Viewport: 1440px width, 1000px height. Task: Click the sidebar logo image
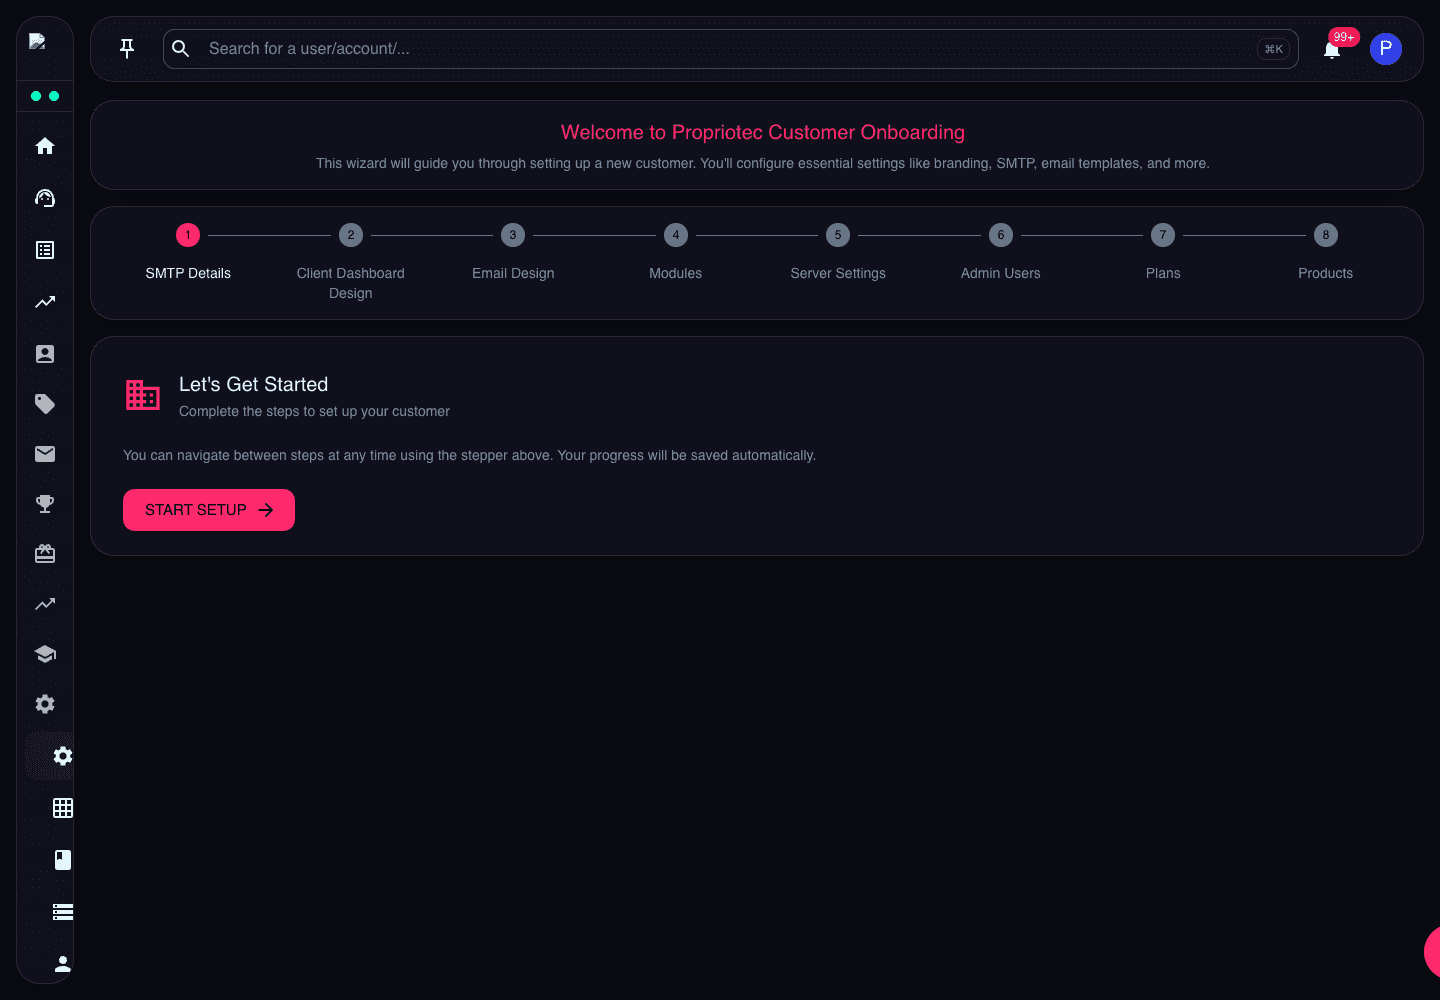(x=38, y=41)
